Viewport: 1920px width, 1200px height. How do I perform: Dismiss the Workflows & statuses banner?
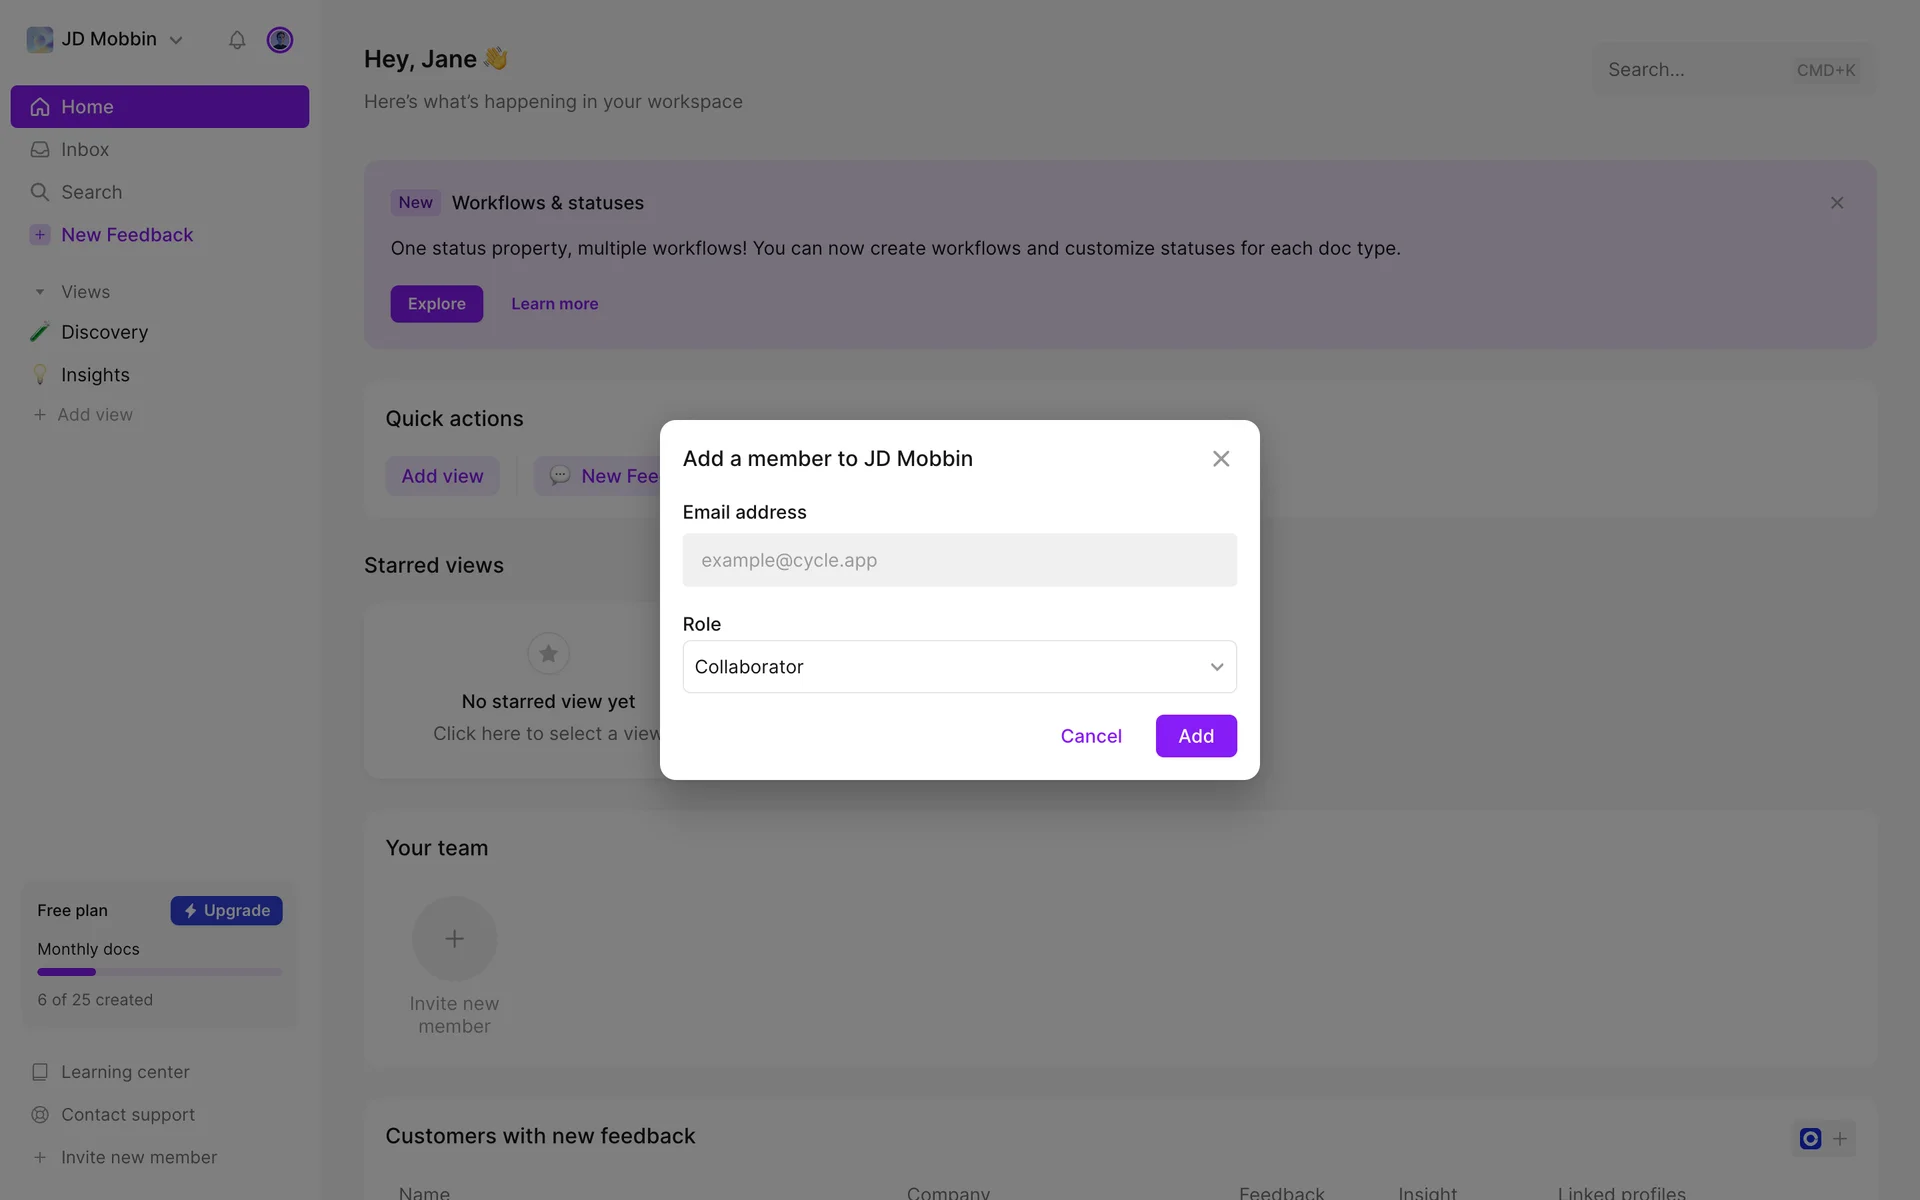[x=1837, y=203]
